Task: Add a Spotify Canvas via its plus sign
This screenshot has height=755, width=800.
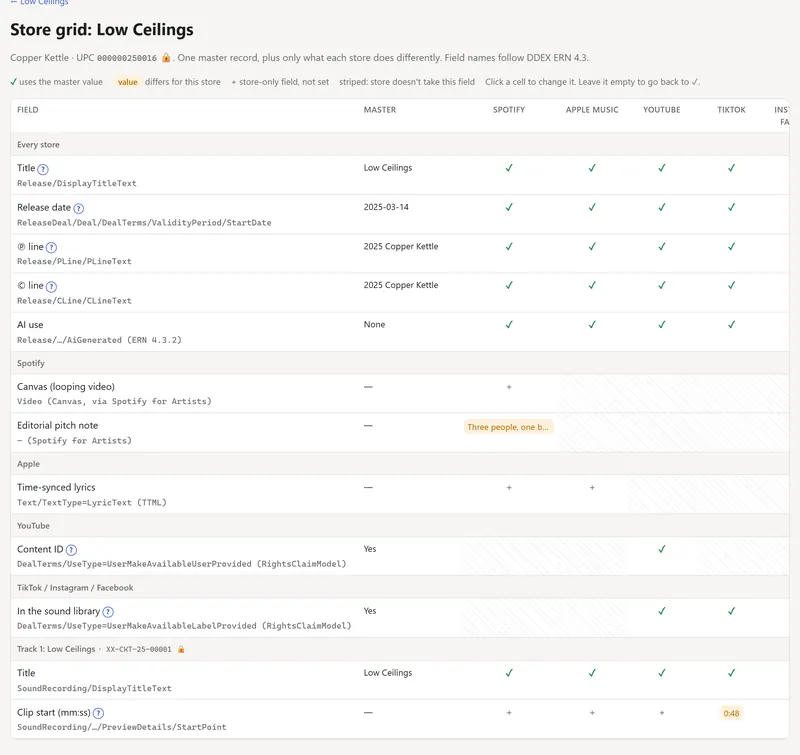Action: 509,387
